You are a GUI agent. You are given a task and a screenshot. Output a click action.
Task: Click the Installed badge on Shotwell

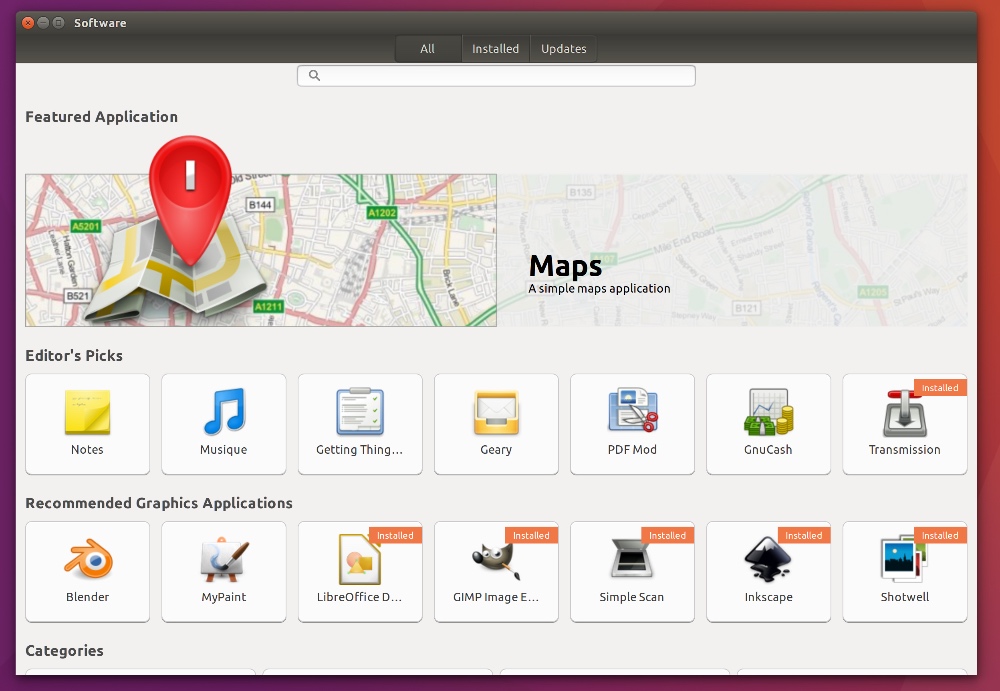[x=940, y=535]
